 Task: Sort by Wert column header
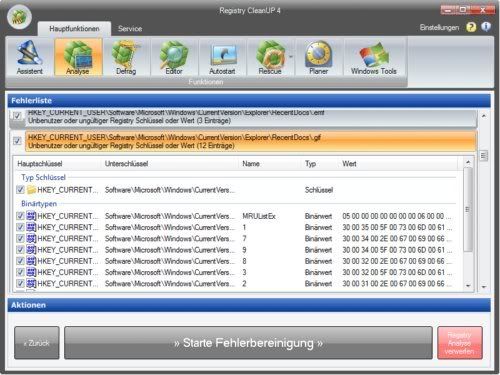coord(398,164)
